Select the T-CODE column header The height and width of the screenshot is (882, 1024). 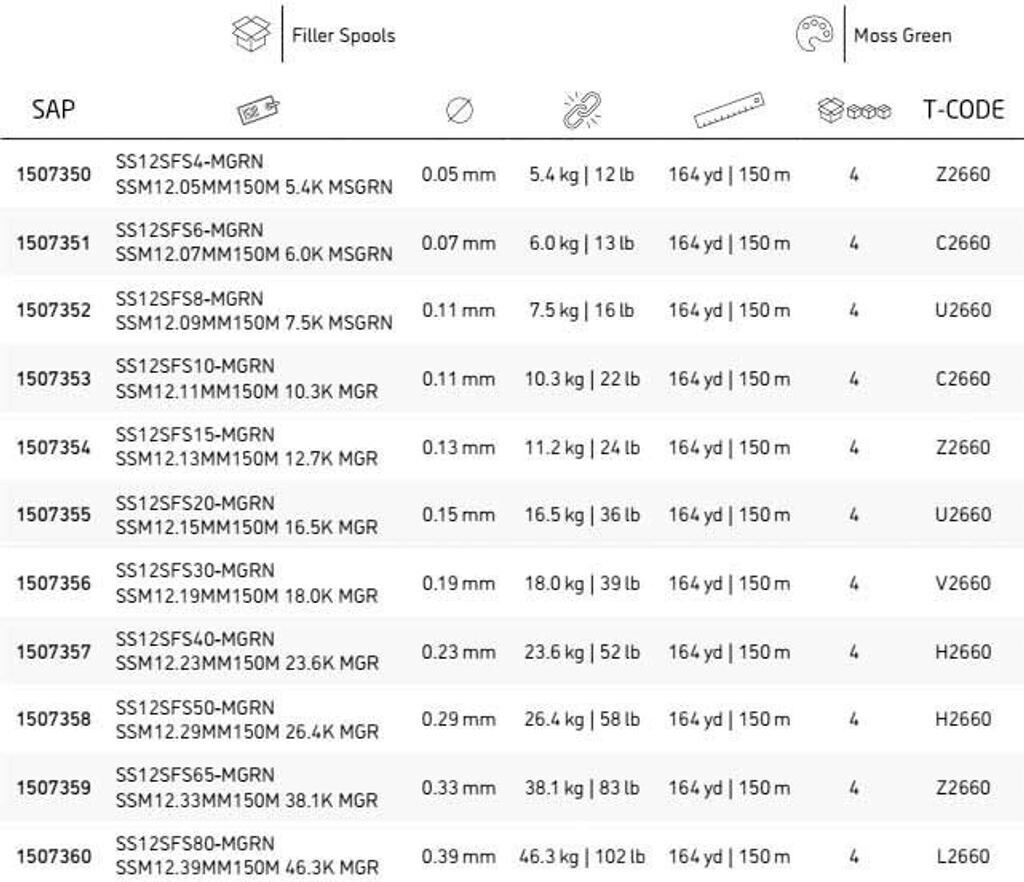click(962, 110)
